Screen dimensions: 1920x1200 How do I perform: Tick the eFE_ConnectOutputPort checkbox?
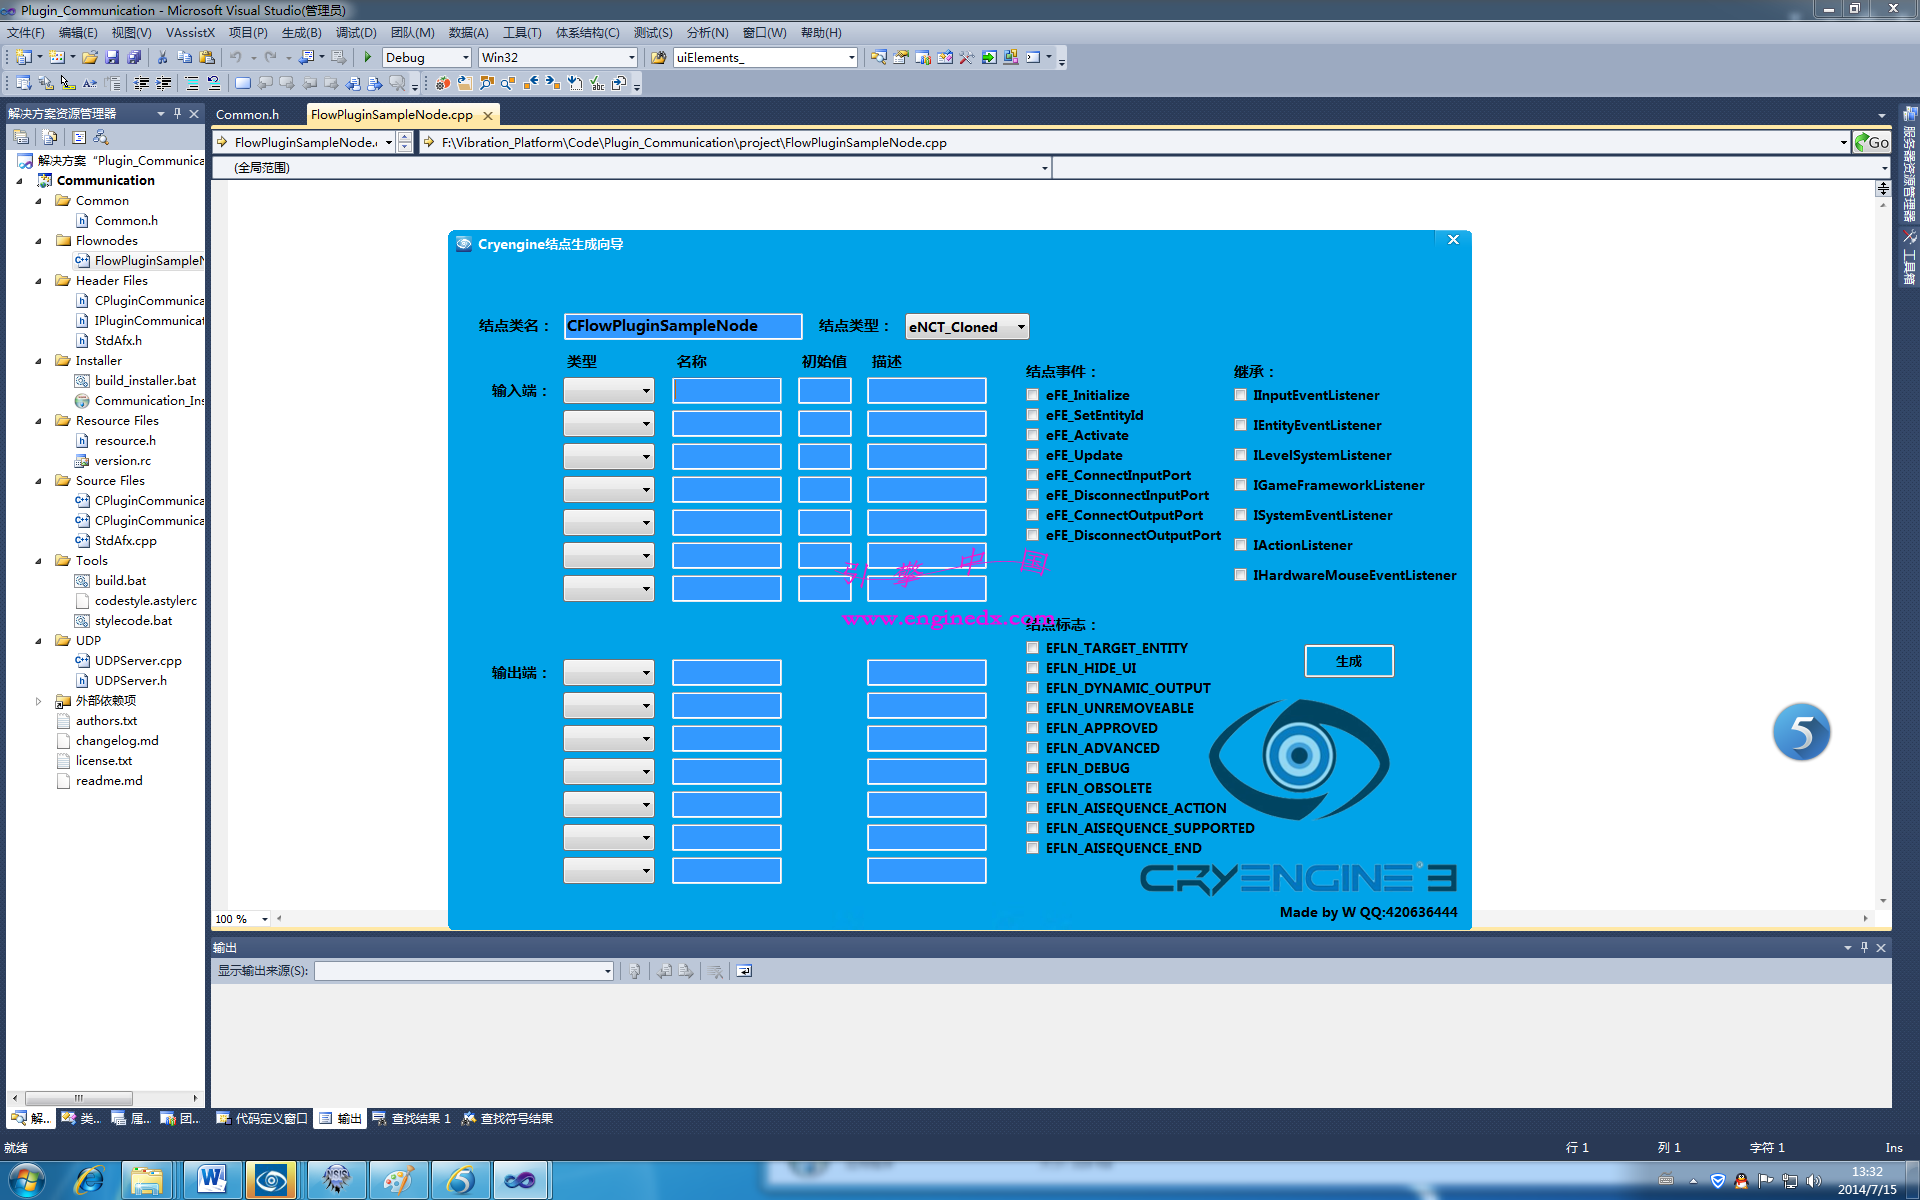pos(1032,515)
